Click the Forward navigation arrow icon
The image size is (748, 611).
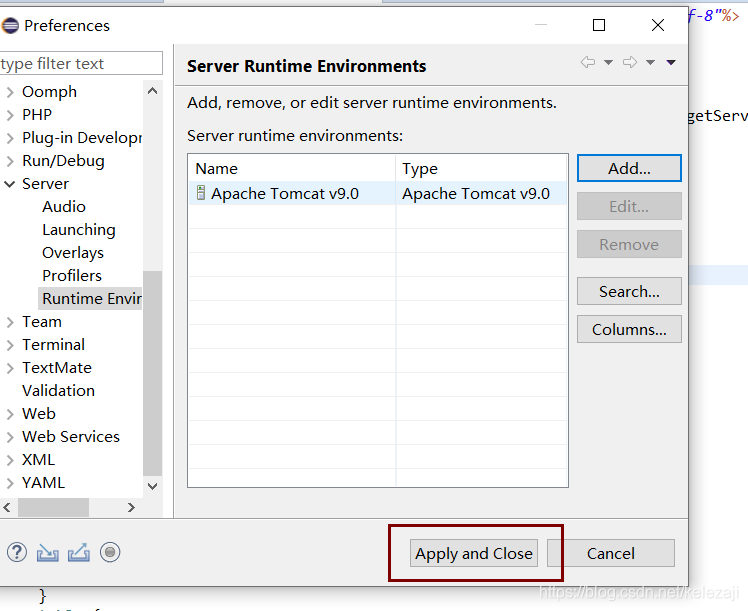(630, 62)
